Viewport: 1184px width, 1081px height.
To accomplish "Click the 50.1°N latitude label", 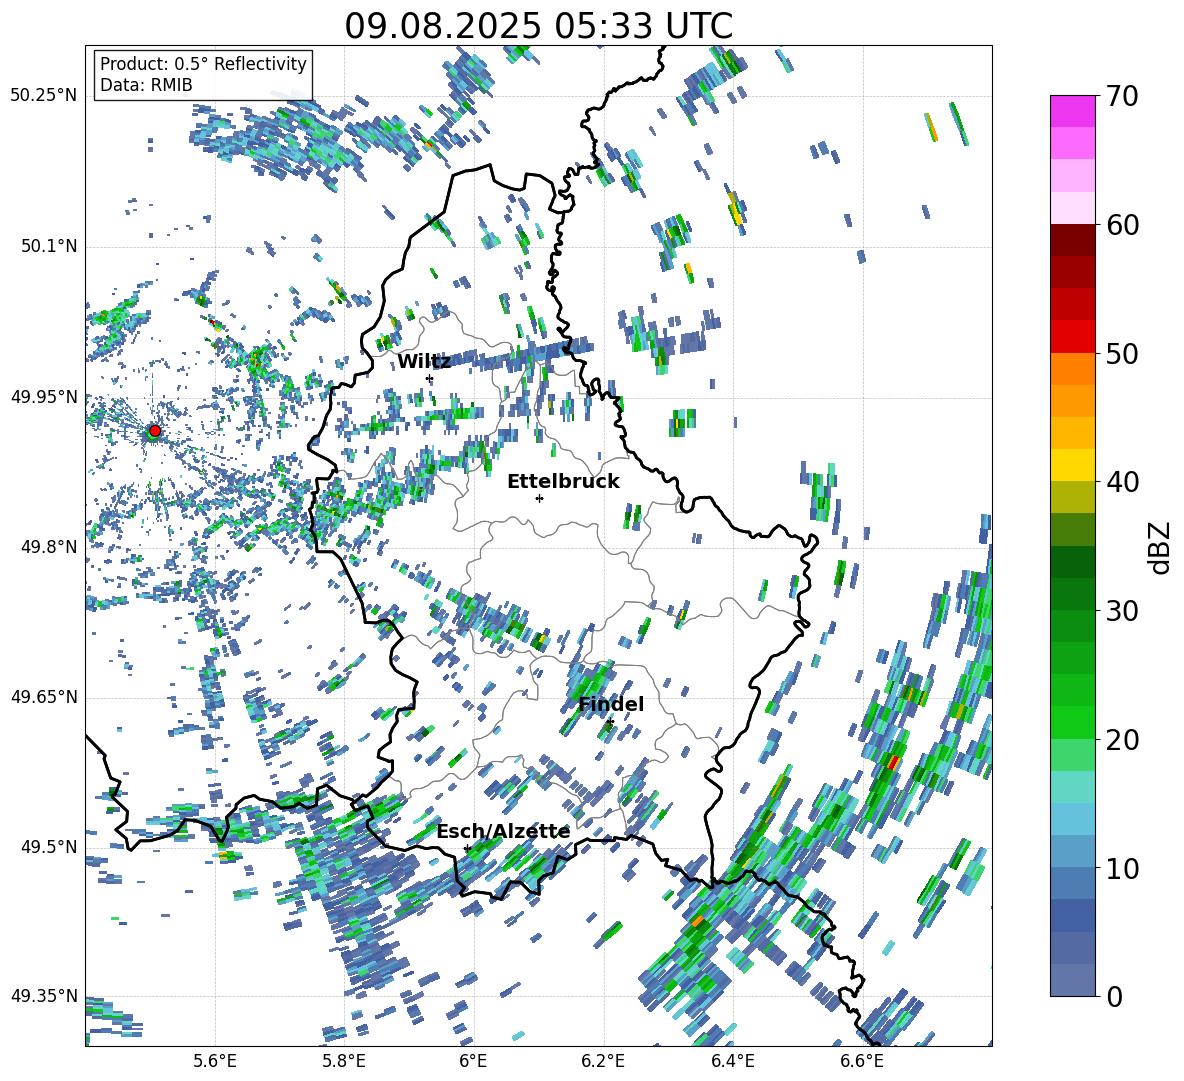I will click(49, 247).
